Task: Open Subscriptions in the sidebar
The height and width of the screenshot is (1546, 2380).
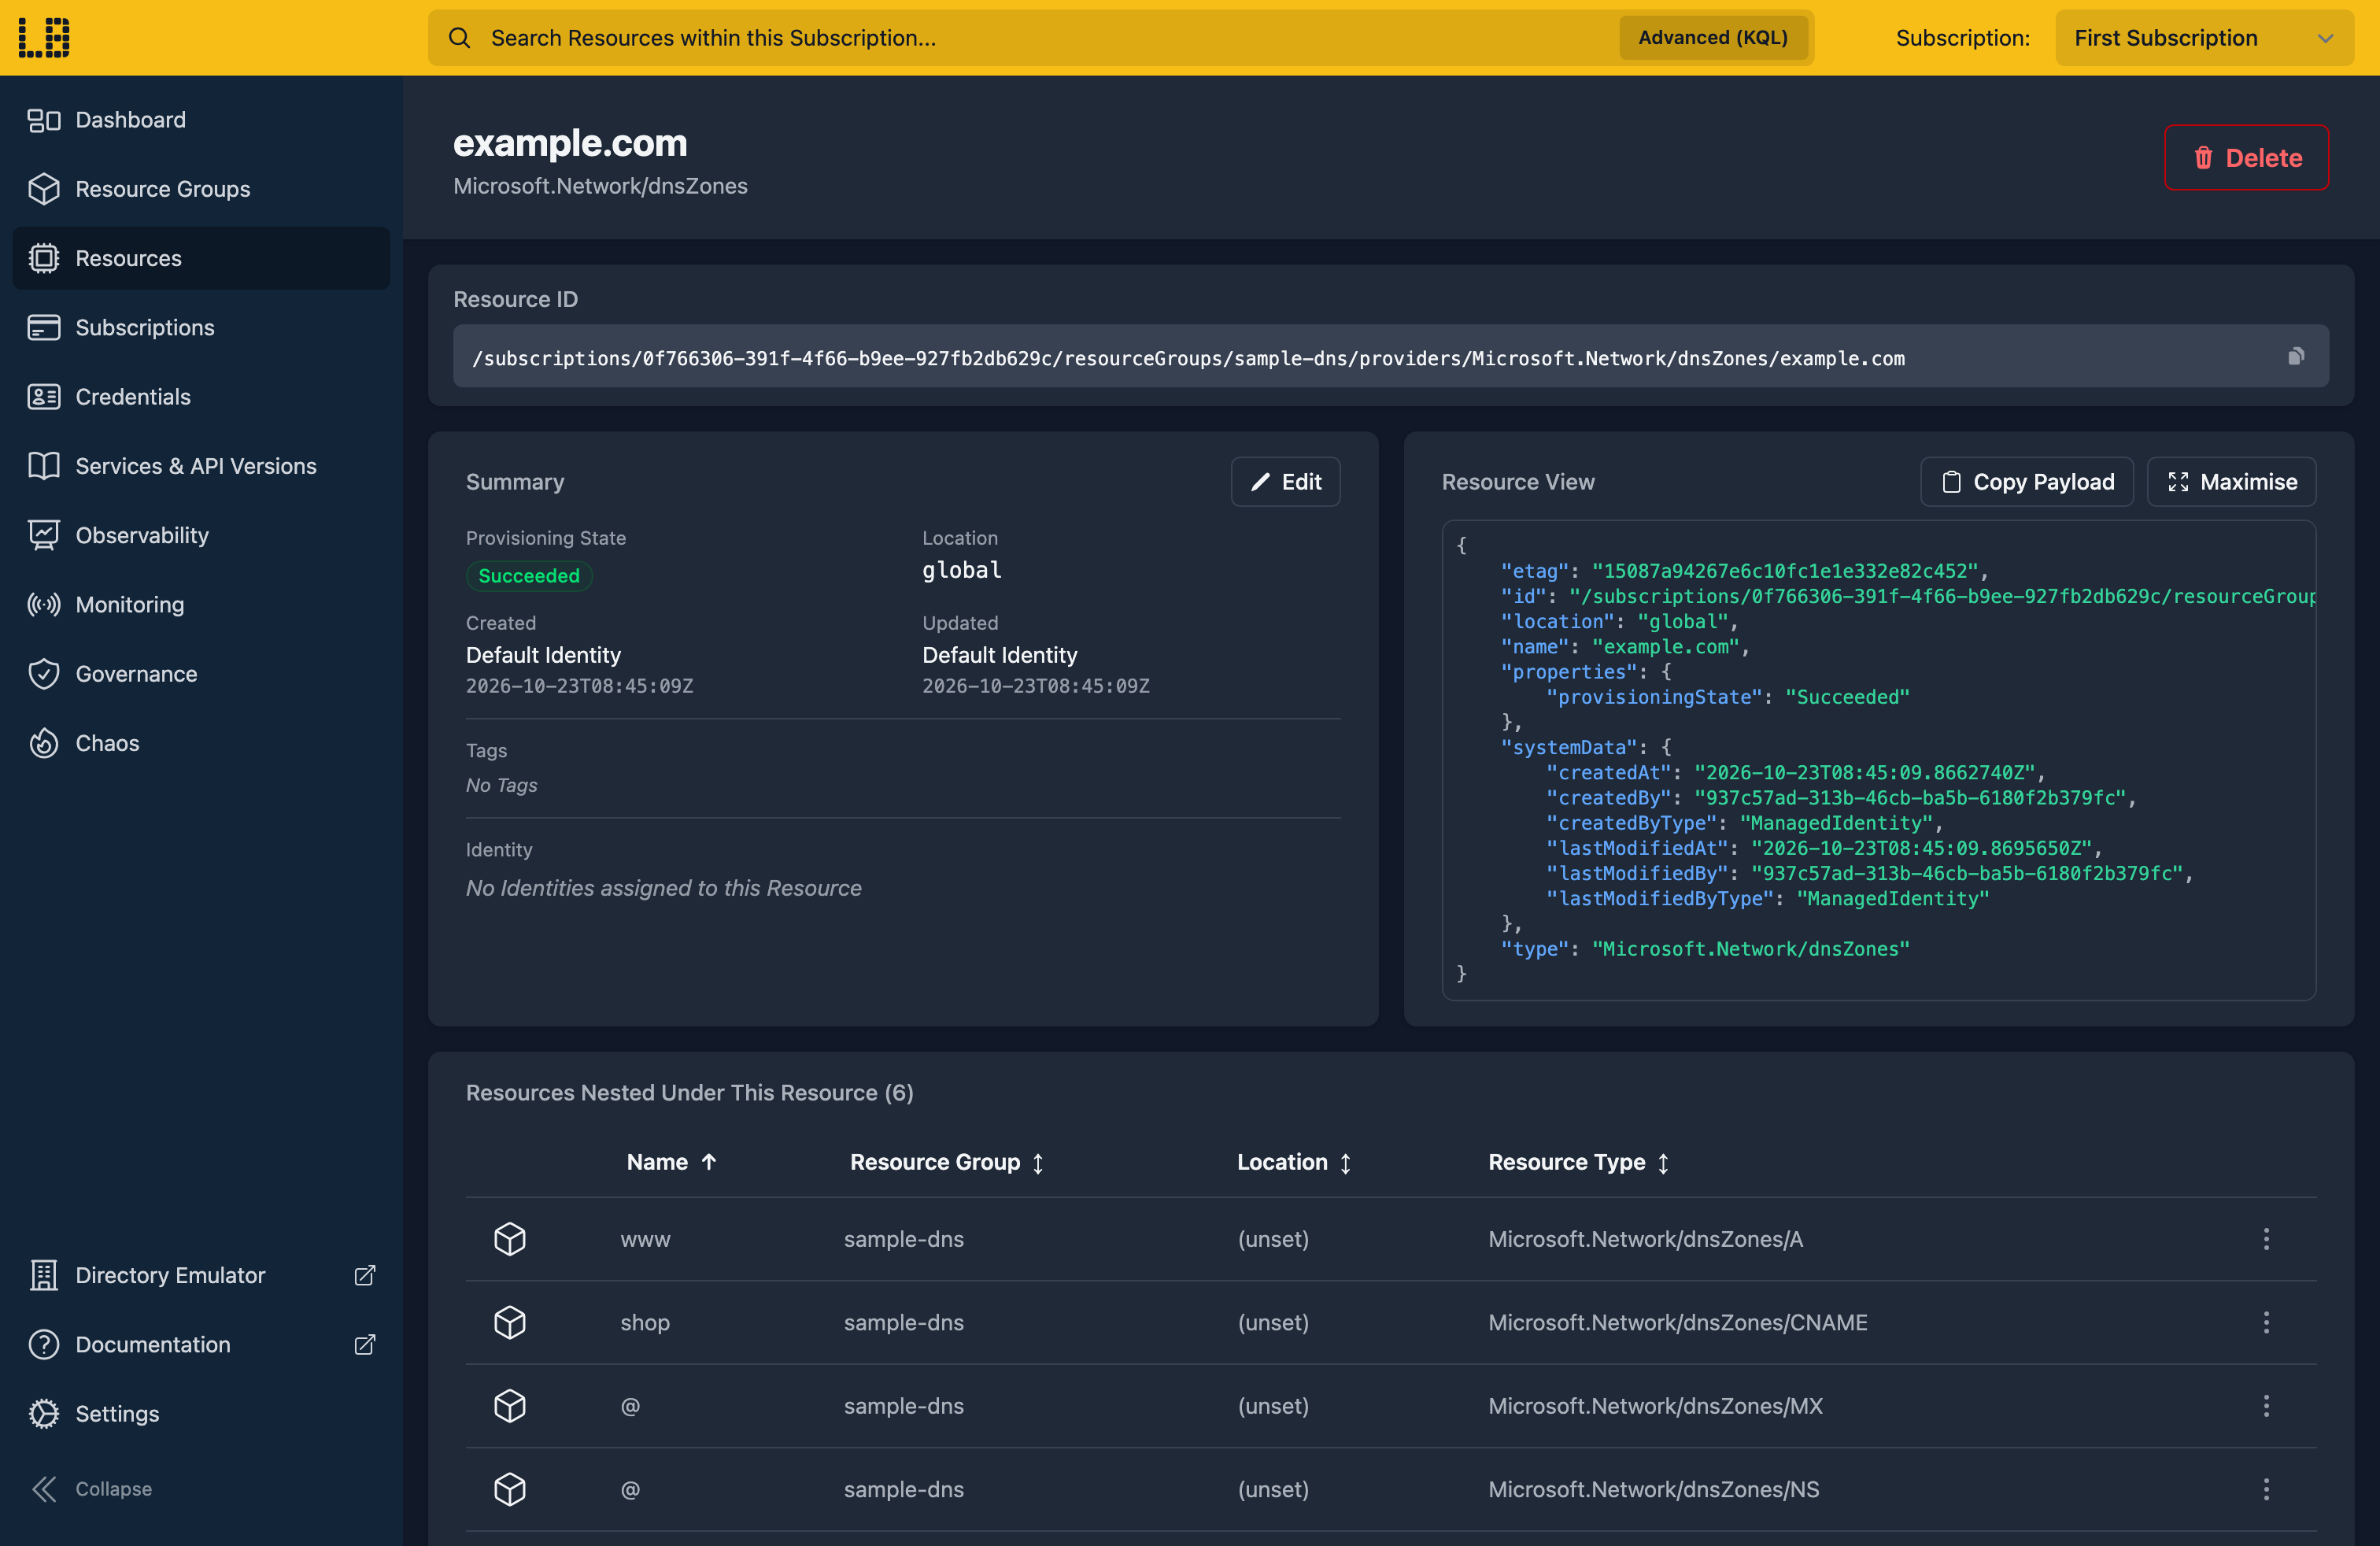Action: pos(201,327)
